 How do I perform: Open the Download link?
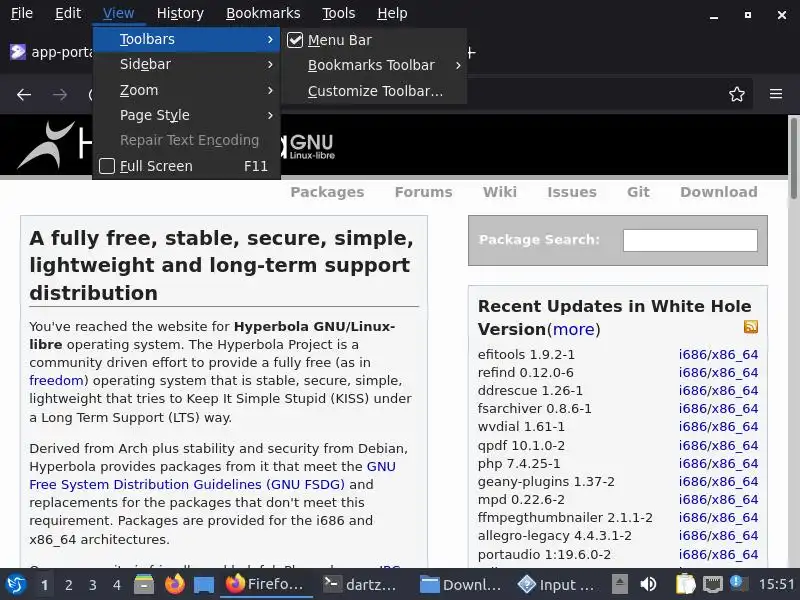[x=718, y=192]
